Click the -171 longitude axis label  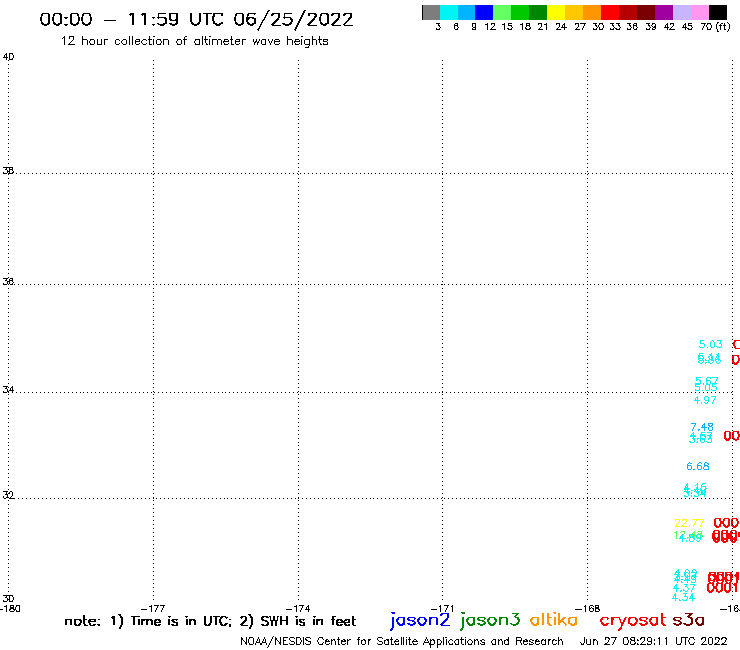pos(442,608)
